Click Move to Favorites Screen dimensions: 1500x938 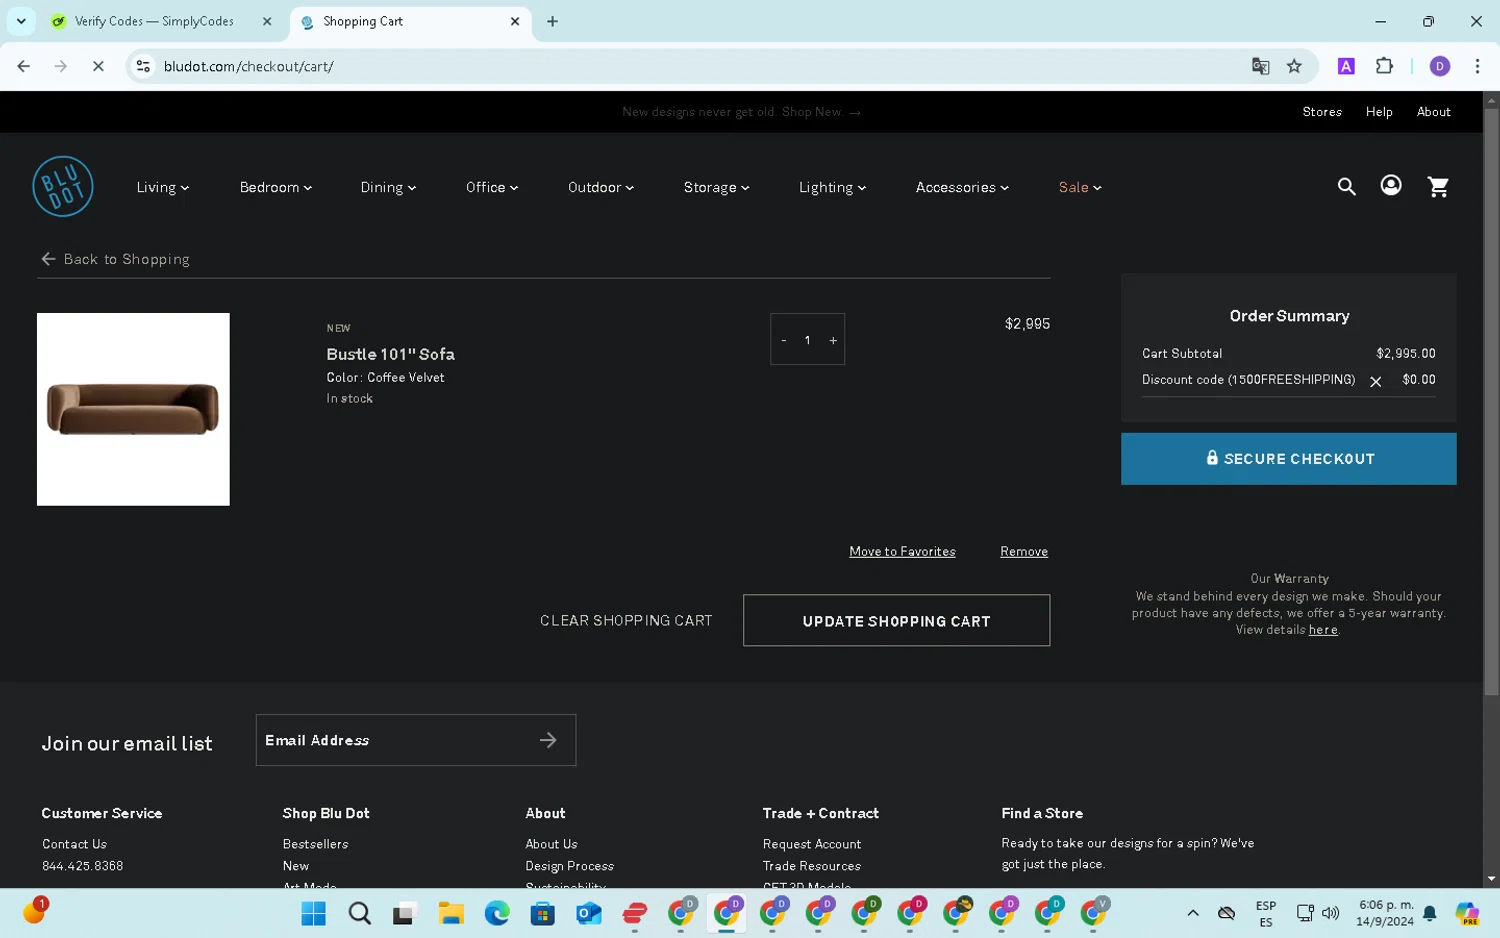(x=902, y=552)
